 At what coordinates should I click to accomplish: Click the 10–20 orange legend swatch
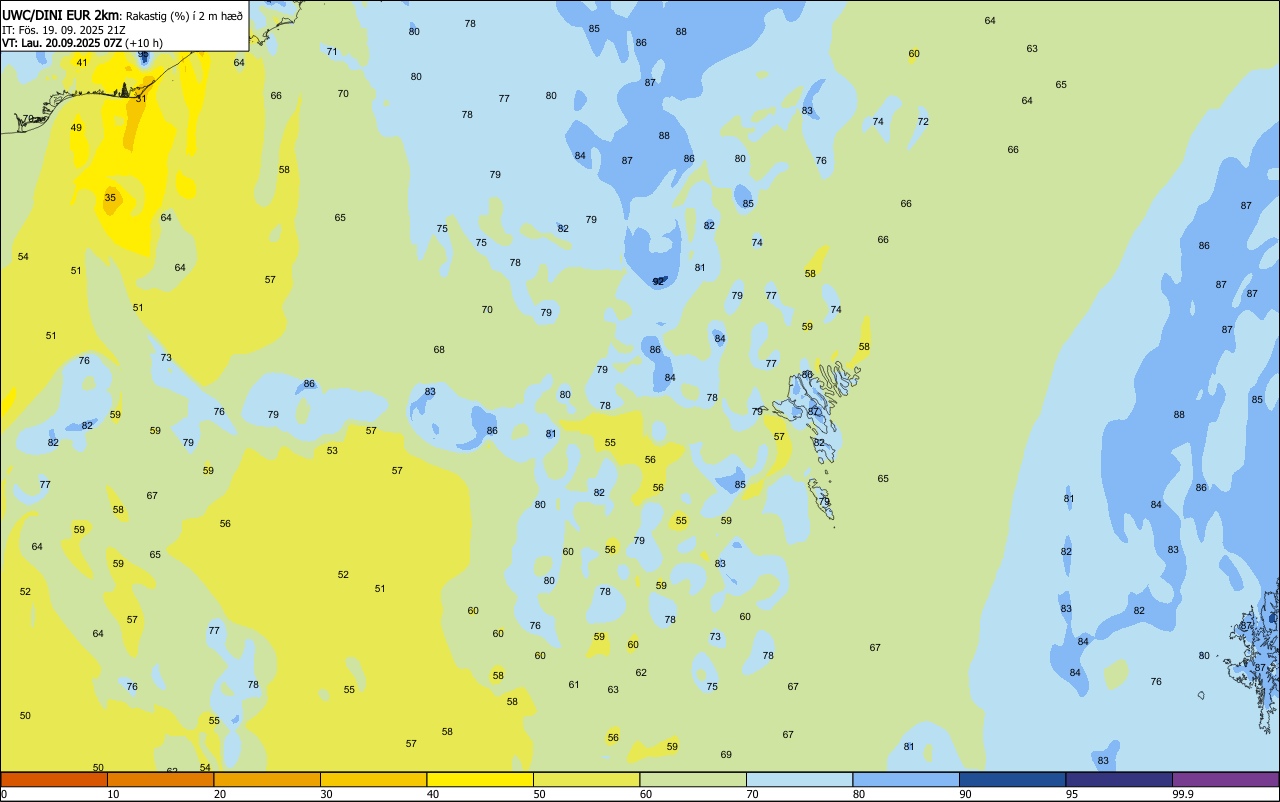[160, 779]
